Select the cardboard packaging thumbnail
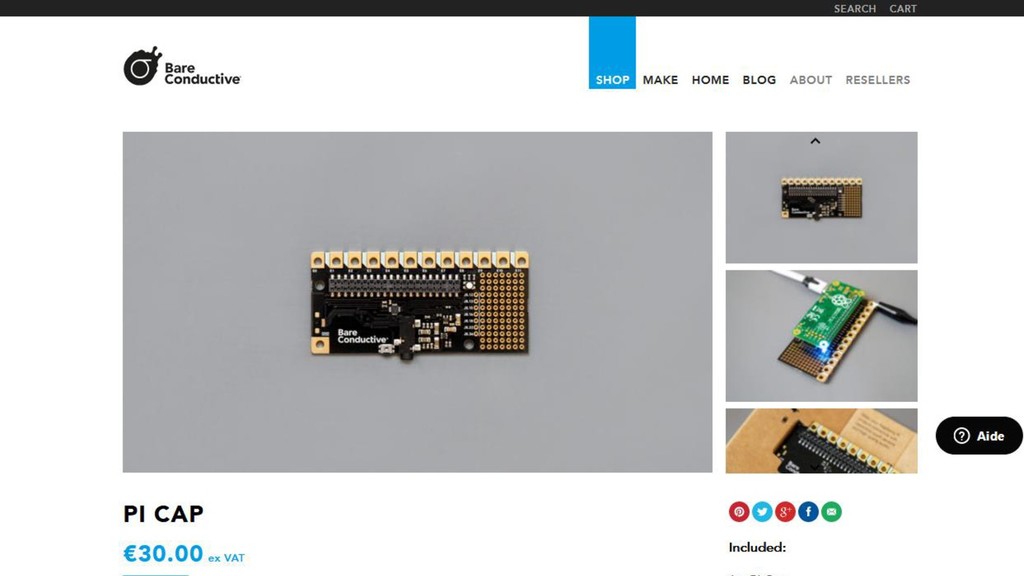This screenshot has height=576, width=1024. pyautogui.click(x=822, y=441)
